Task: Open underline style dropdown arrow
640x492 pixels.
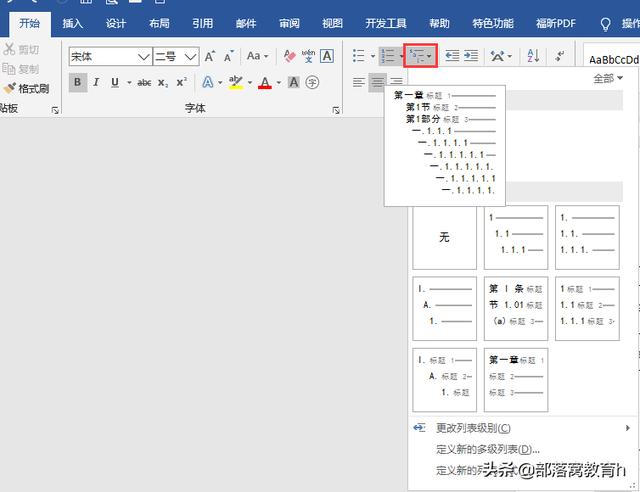Action: pos(129,83)
